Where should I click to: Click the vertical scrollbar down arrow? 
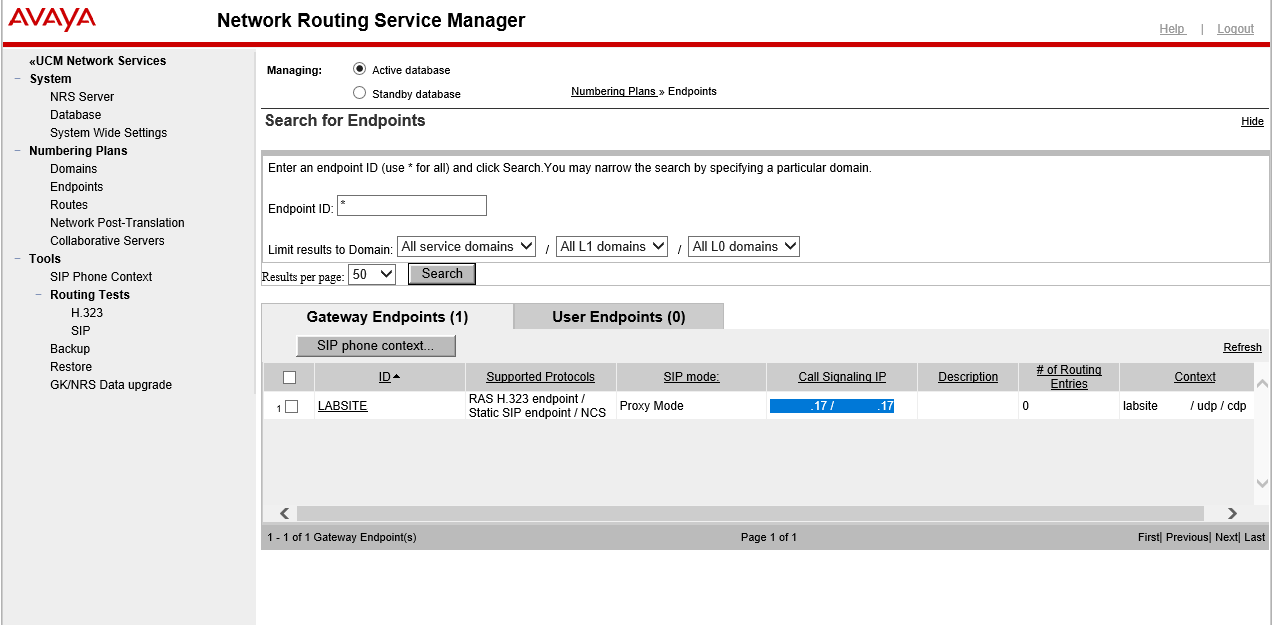pos(1262,484)
